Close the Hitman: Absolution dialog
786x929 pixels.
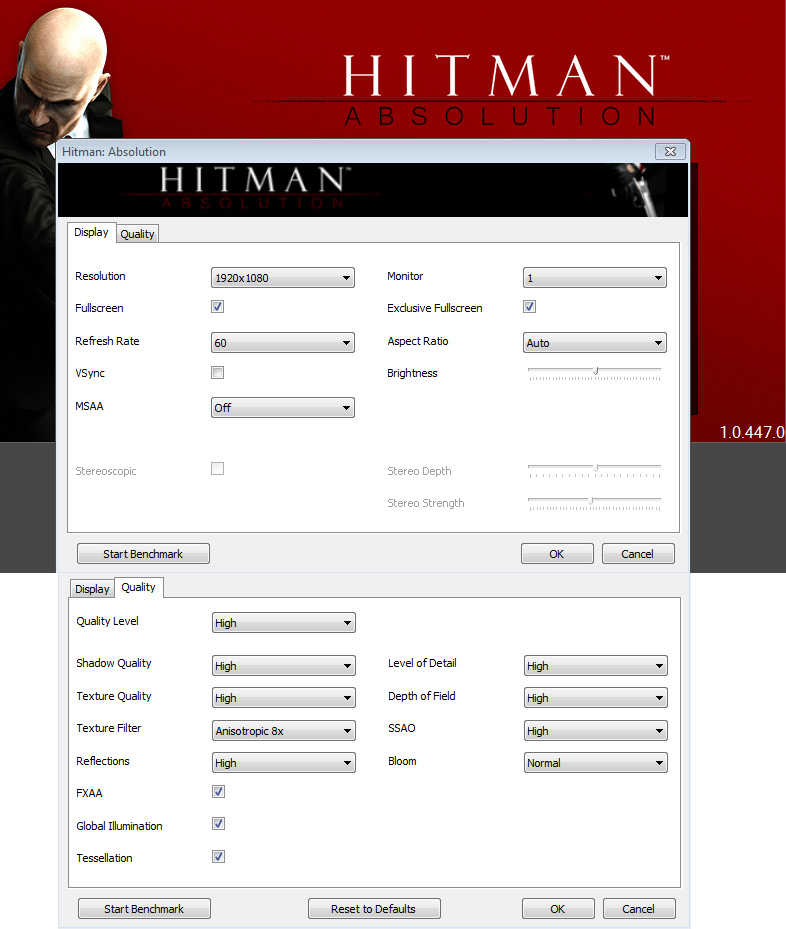[x=670, y=152]
